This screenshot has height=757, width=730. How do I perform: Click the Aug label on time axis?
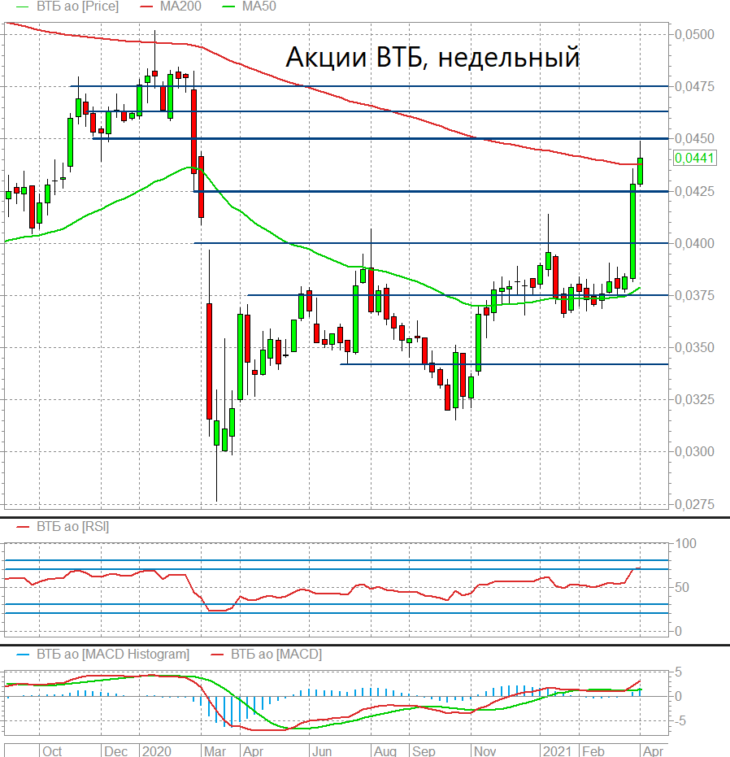pyautogui.click(x=385, y=751)
